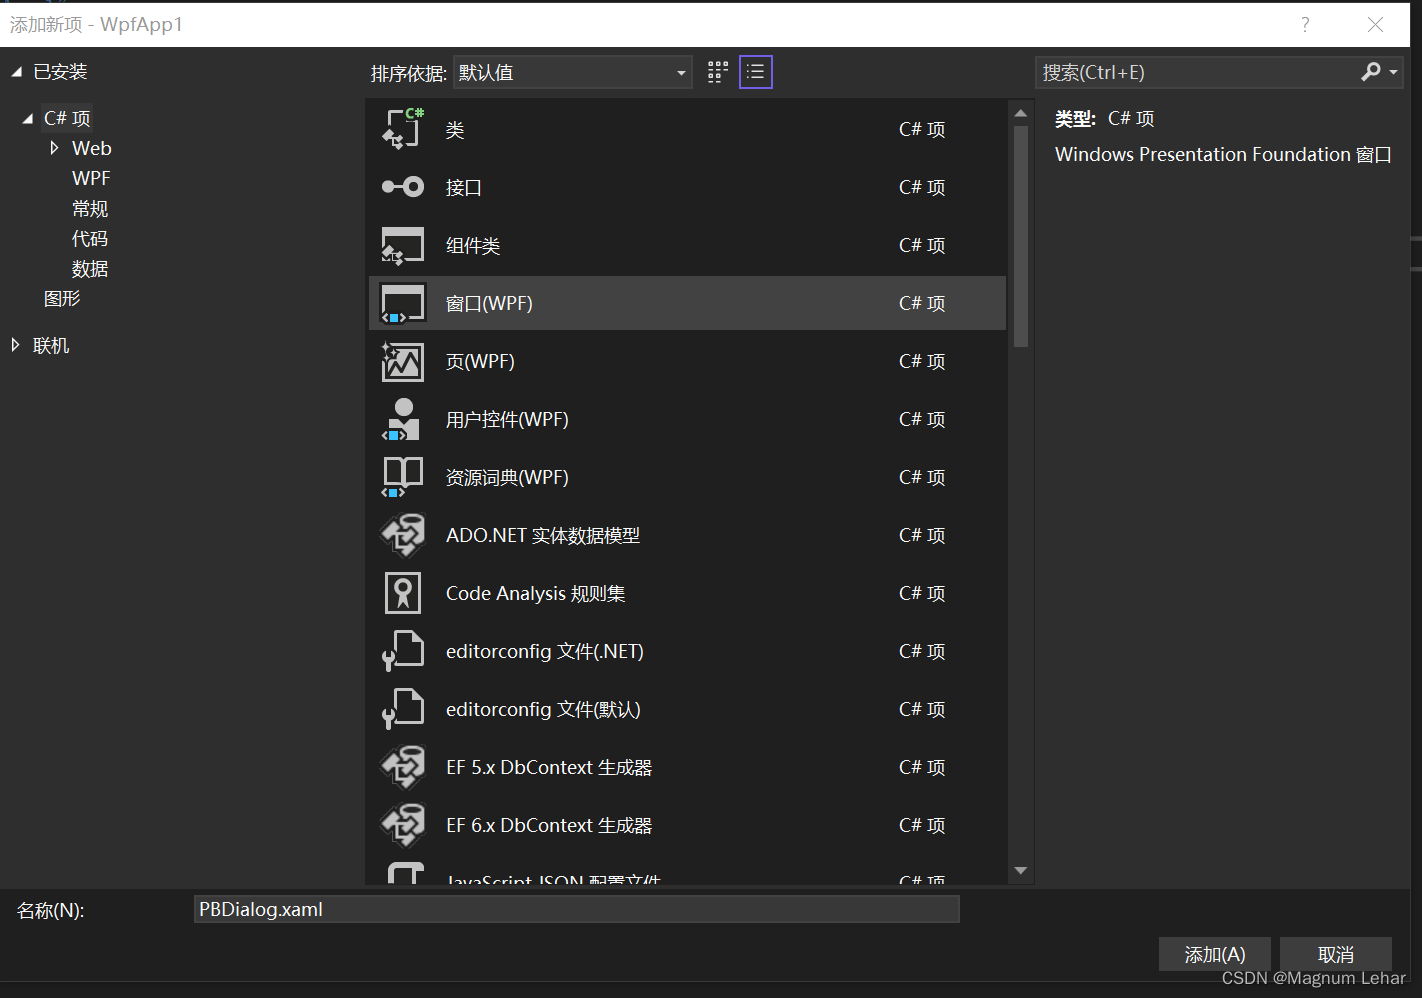Select the 接口 (Interface) template
Screen dimensions: 1422x998
463,187
